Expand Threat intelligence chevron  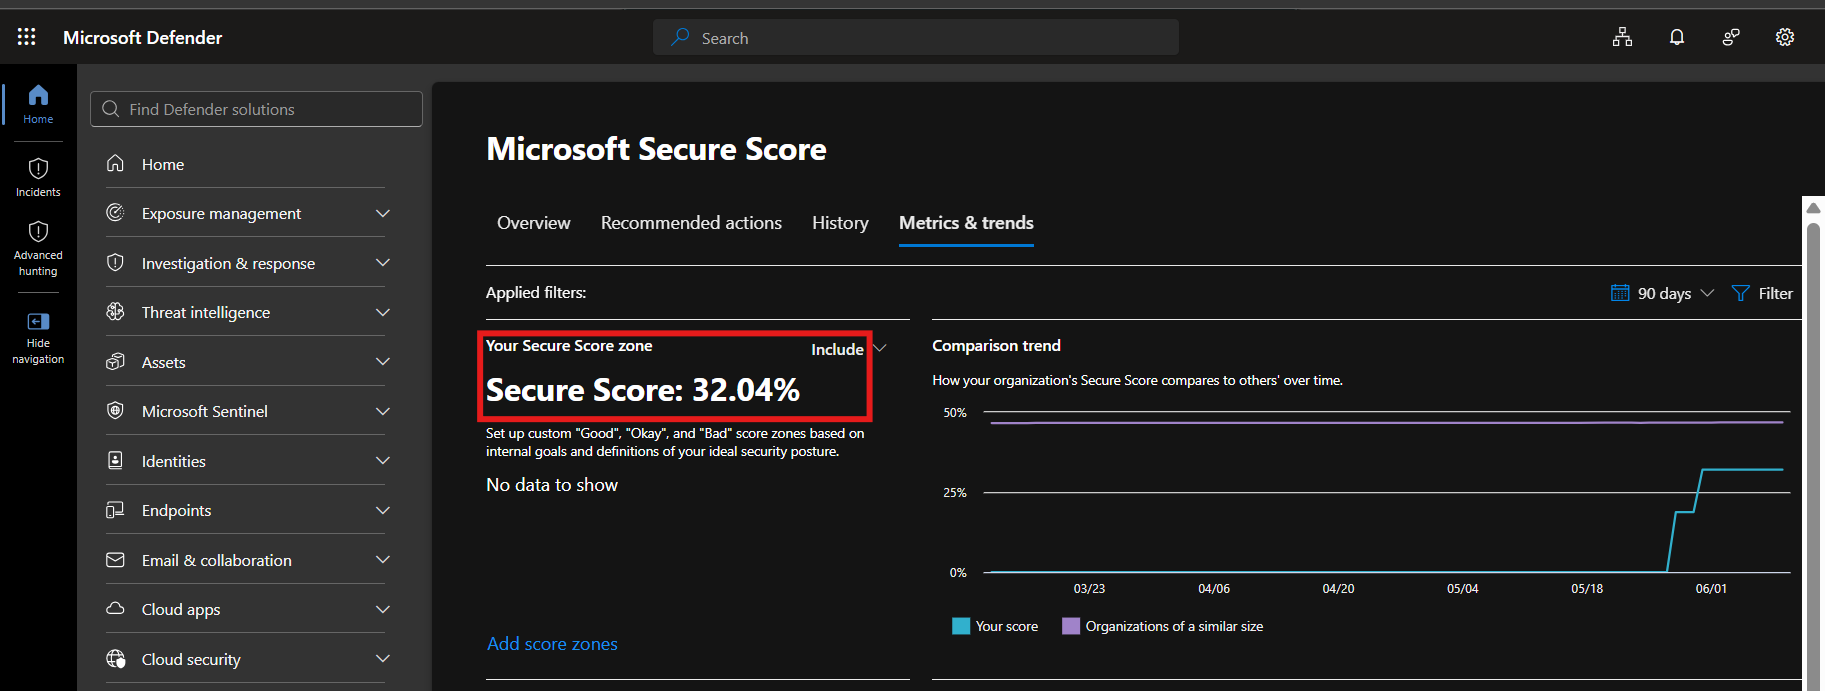click(382, 312)
